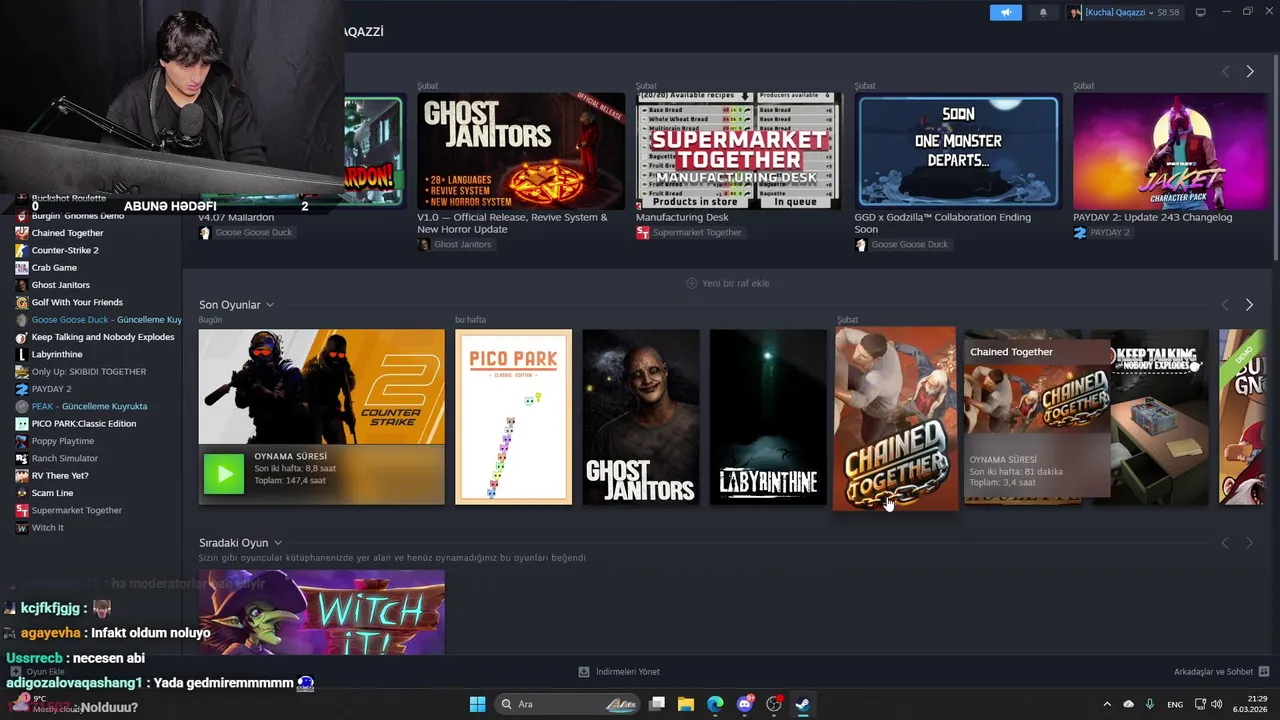
Task: Open the Steam announcements megaphone button
Action: [x=1005, y=12]
